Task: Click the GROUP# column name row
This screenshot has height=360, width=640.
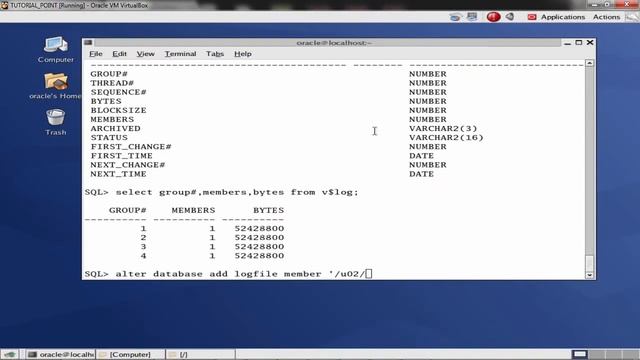Action: coord(109,74)
